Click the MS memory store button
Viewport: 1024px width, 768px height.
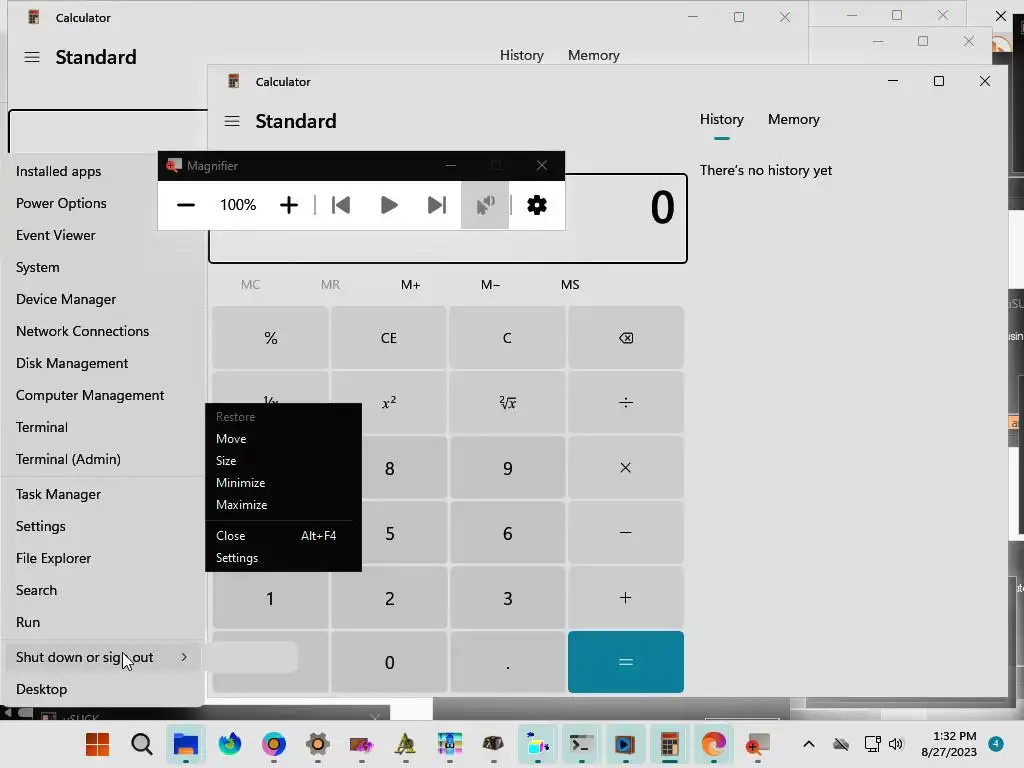[570, 285]
